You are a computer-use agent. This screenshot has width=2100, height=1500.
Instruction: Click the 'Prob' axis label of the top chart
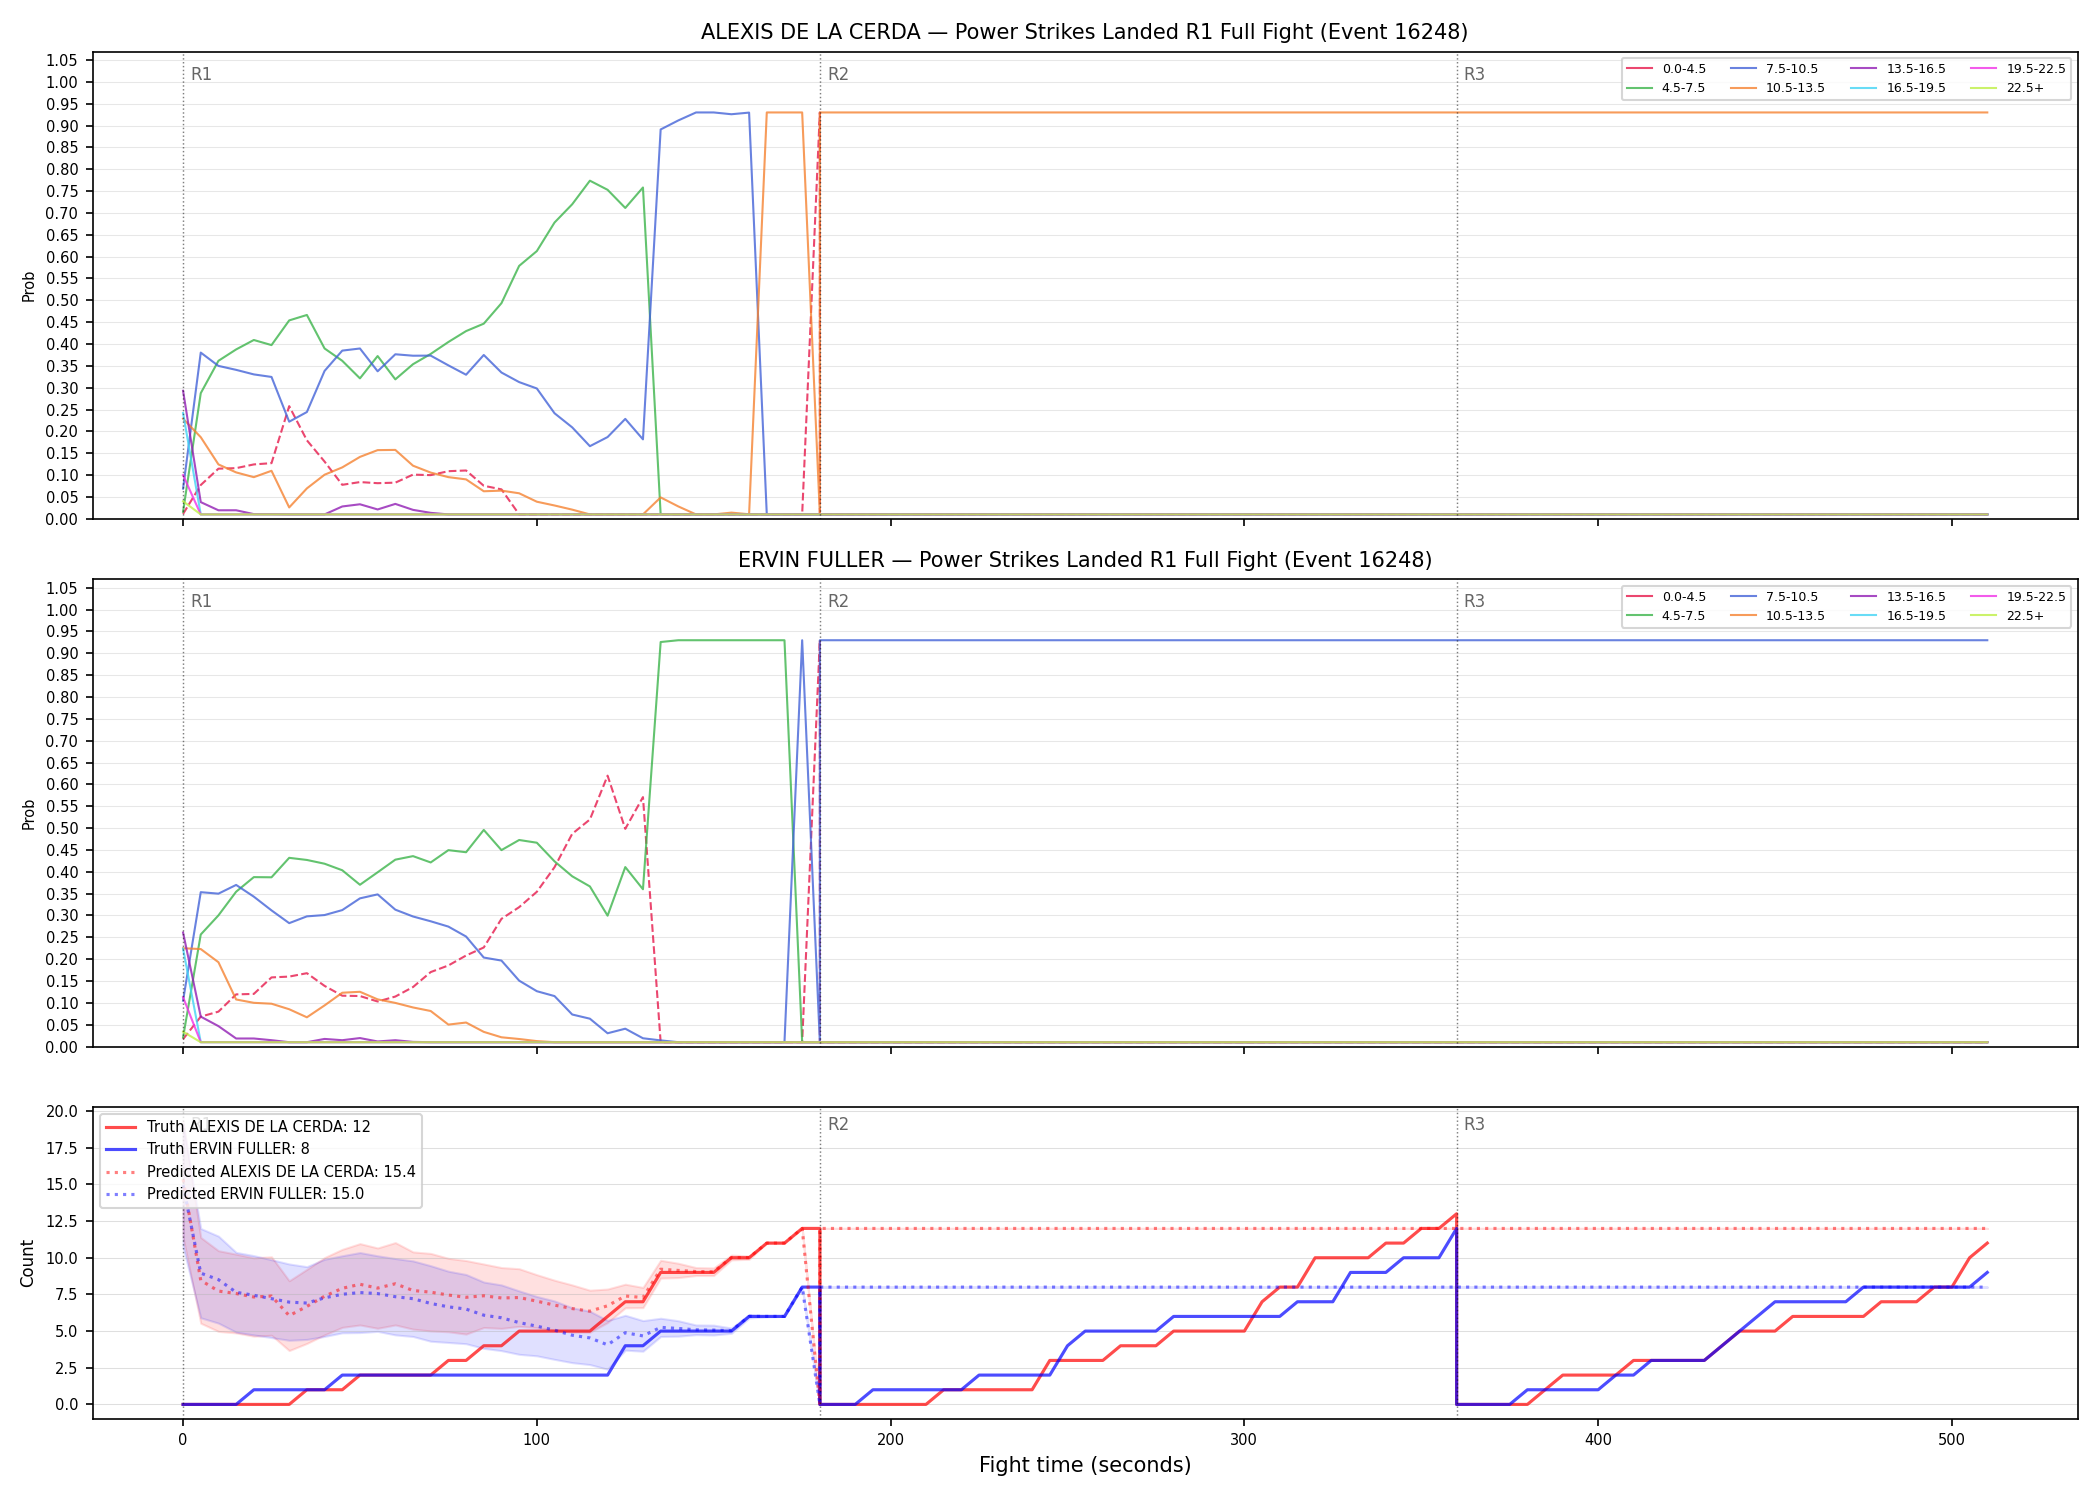click(28, 286)
